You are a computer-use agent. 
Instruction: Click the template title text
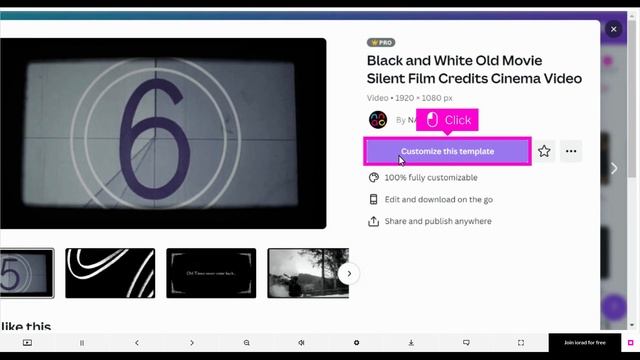tap(474, 69)
